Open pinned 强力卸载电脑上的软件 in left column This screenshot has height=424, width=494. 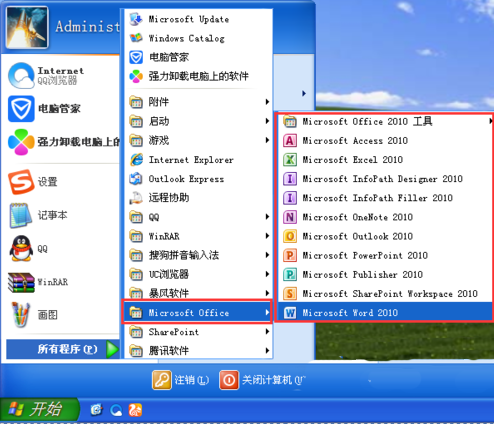[x=62, y=142]
